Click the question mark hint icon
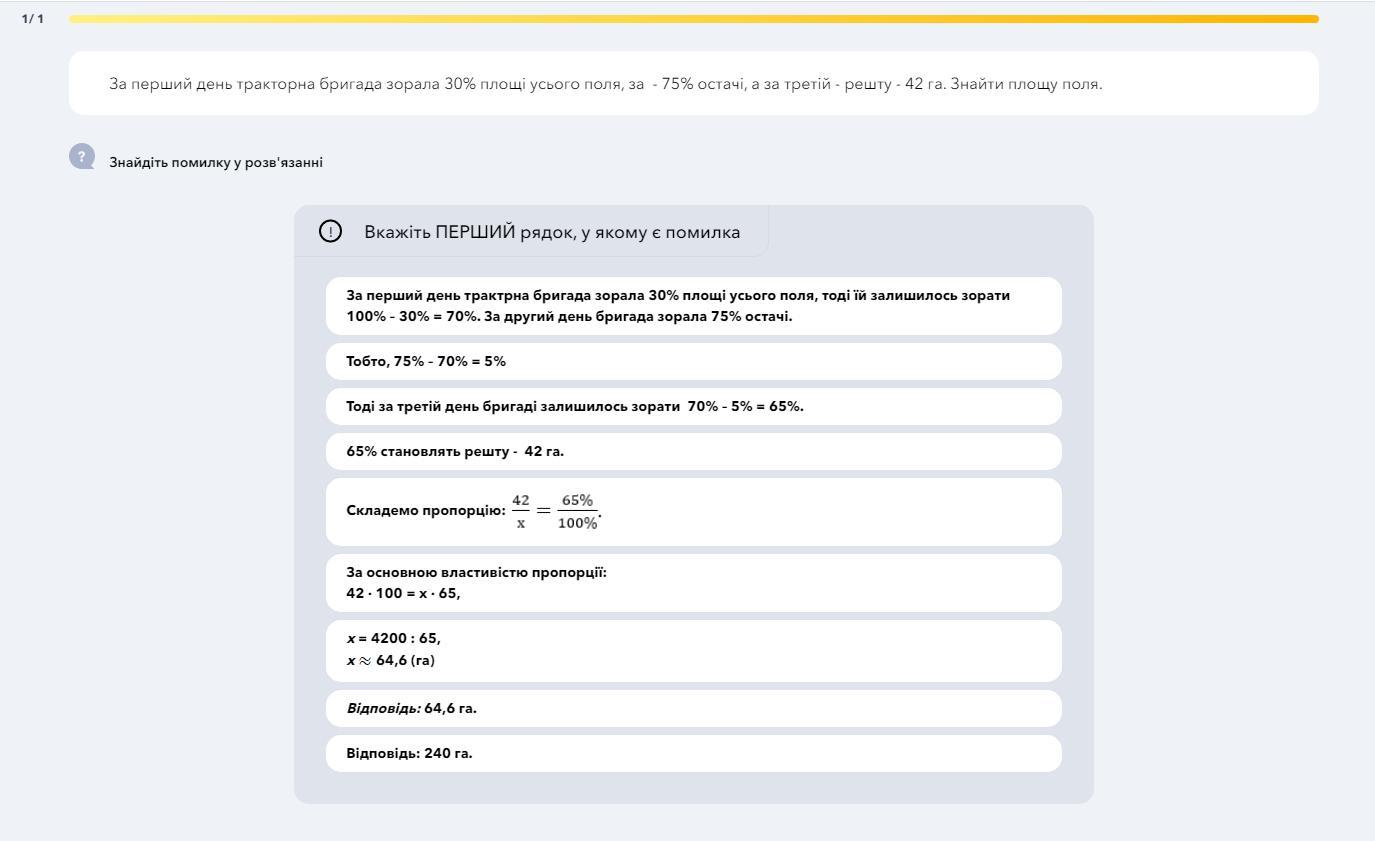The image size is (1375, 841). tap(82, 157)
